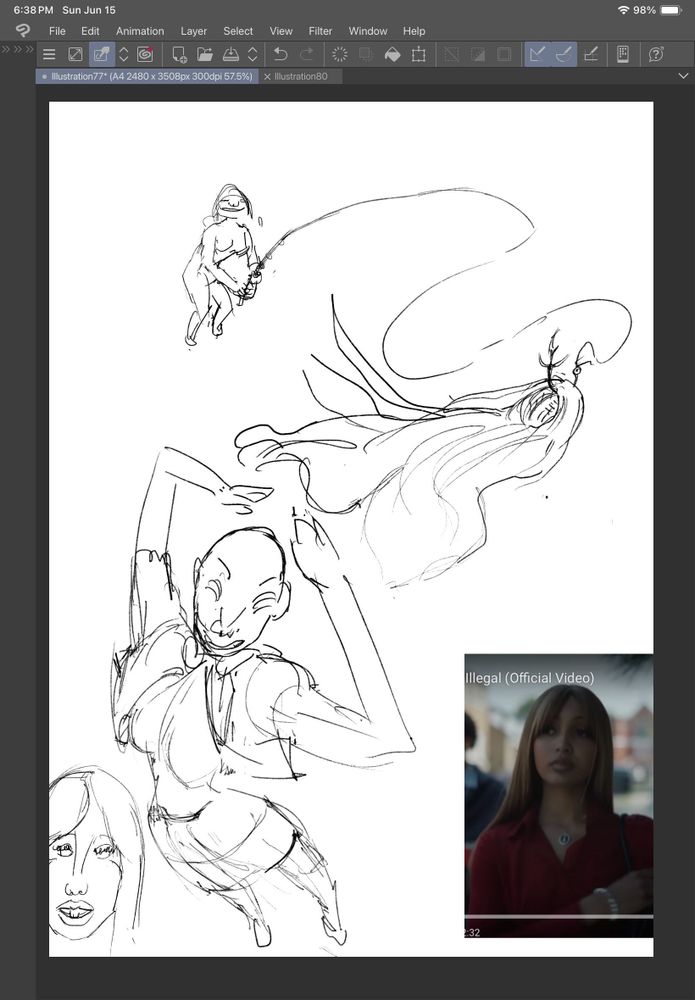Save the current illustration
The image size is (695, 1000).
230,55
